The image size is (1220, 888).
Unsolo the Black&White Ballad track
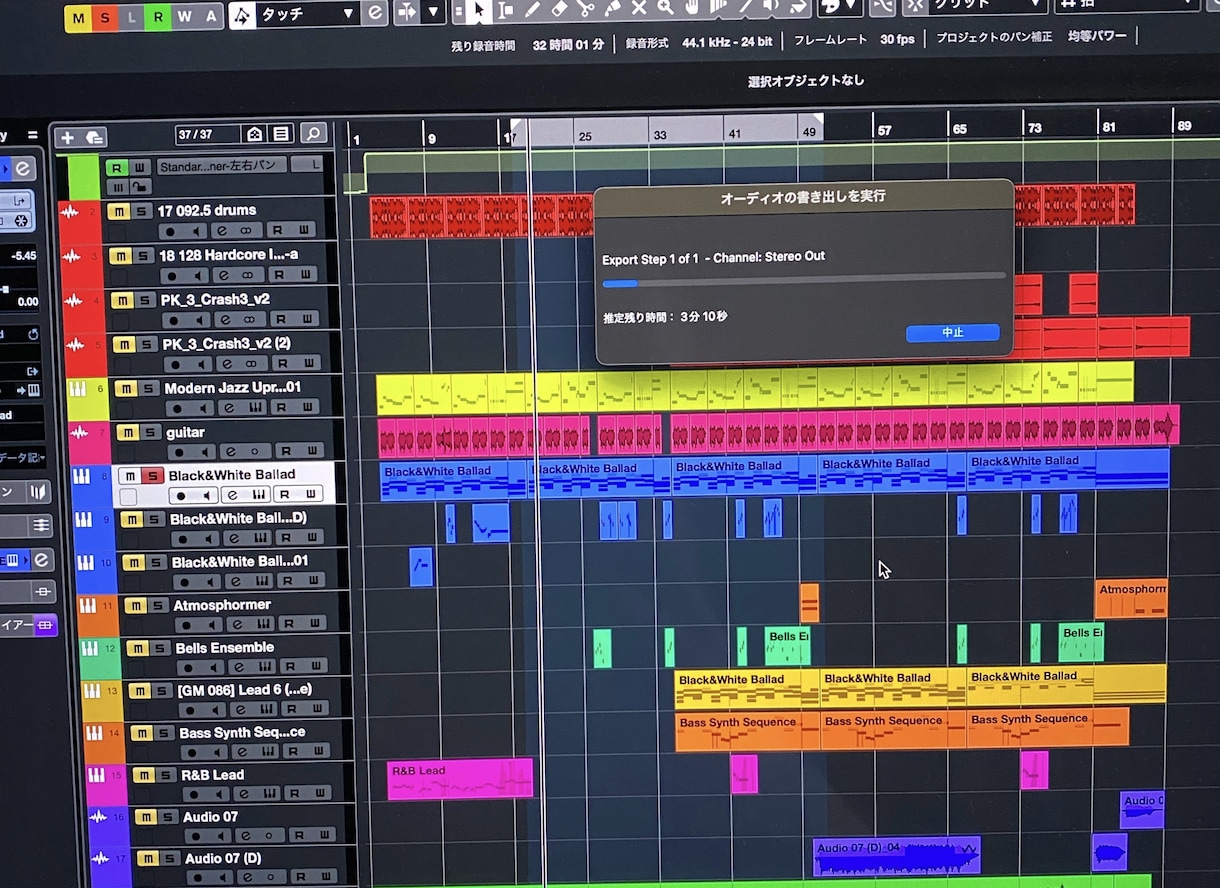coord(150,476)
